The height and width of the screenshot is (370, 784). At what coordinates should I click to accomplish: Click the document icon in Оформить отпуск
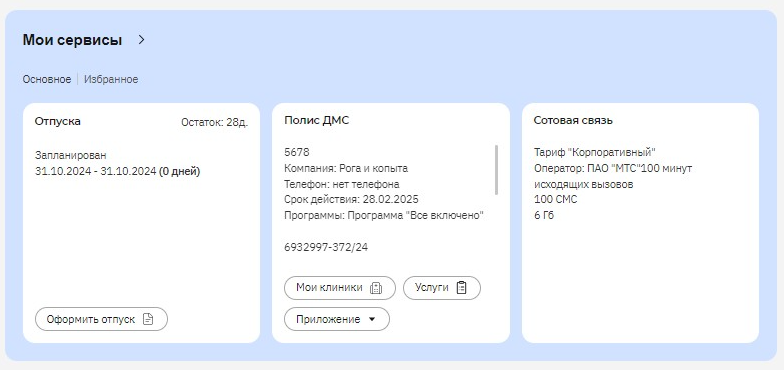click(x=148, y=319)
